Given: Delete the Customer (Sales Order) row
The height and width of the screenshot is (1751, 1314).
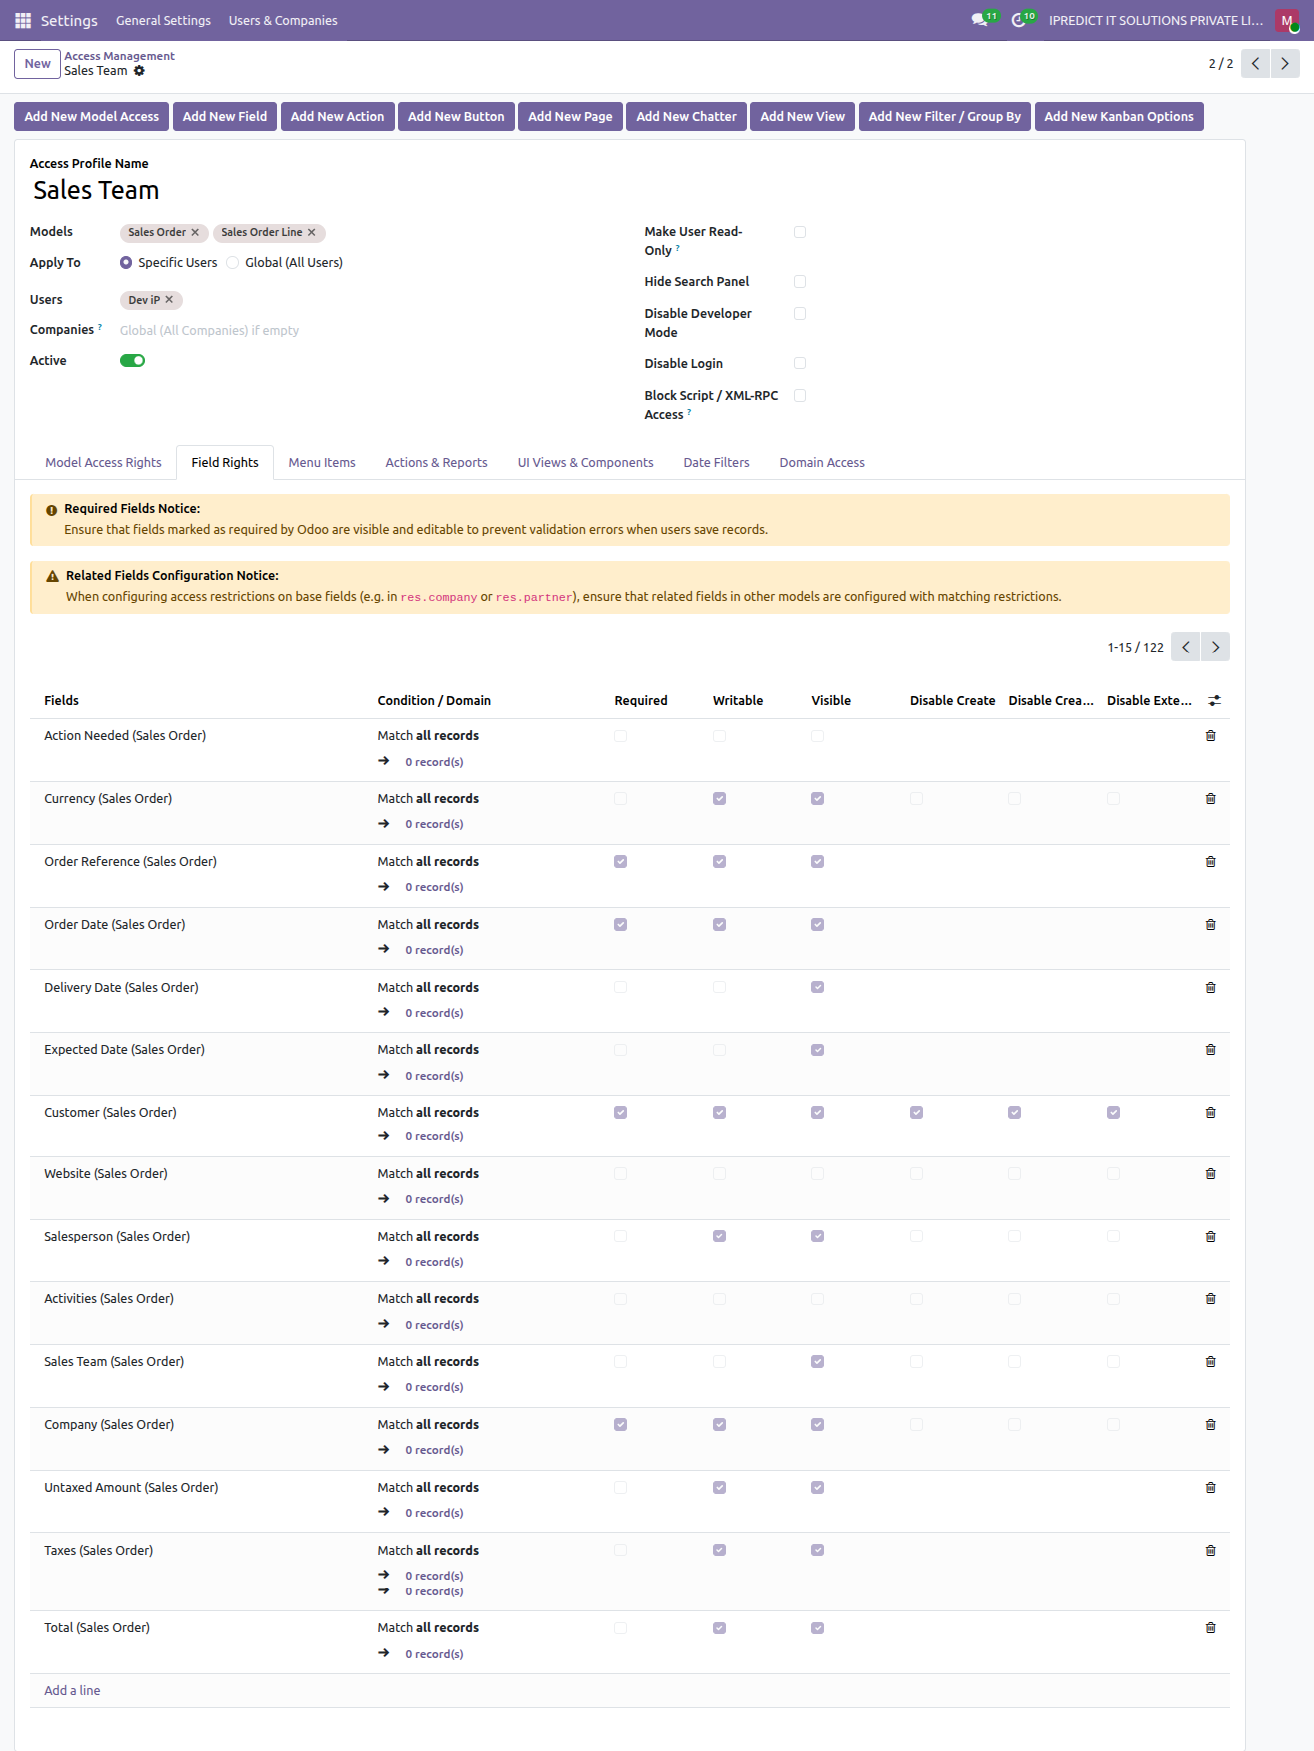Looking at the screenshot, I should click(x=1210, y=1113).
